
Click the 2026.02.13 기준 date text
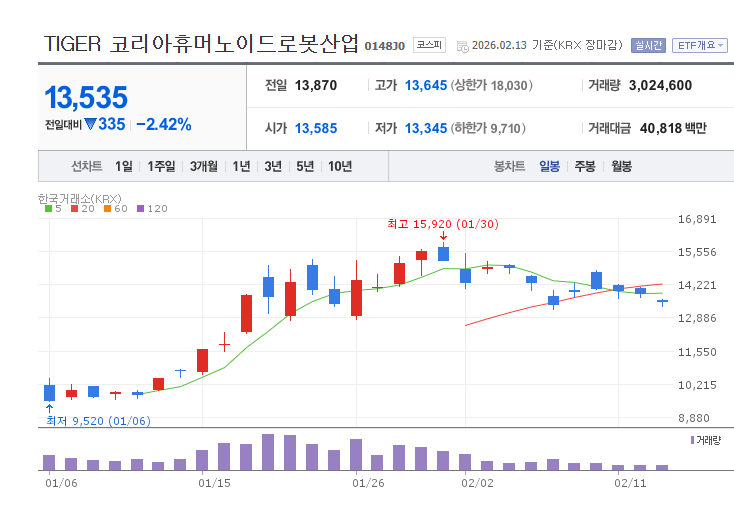point(513,45)
